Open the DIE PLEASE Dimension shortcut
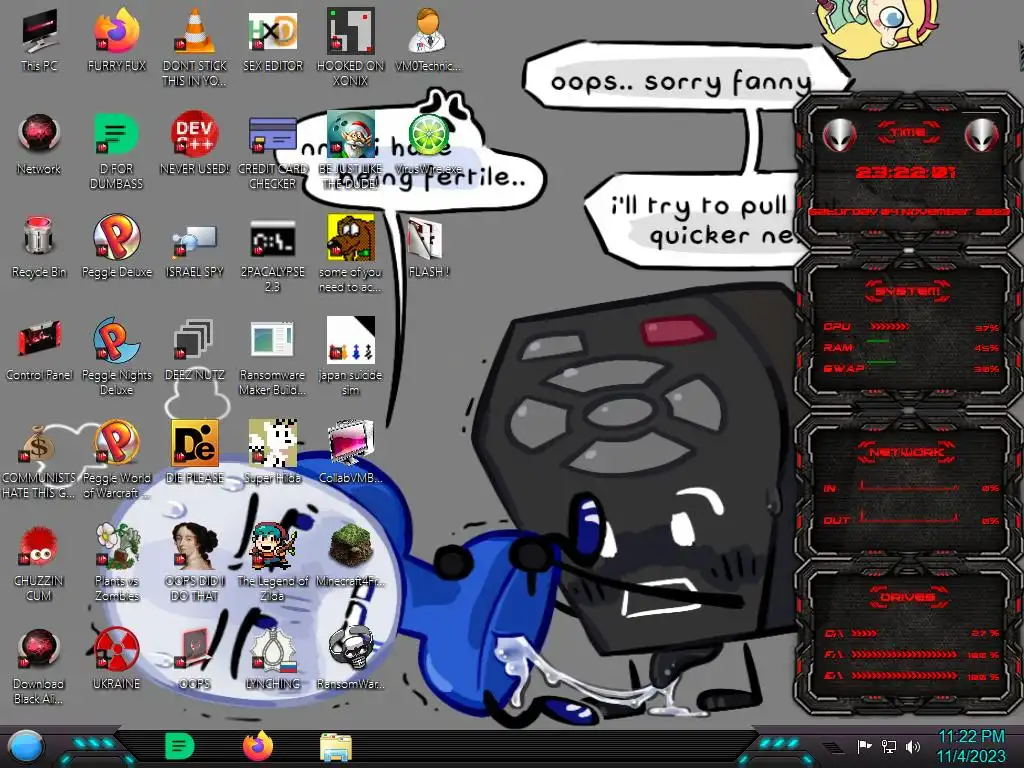 [x=195, y=453]
